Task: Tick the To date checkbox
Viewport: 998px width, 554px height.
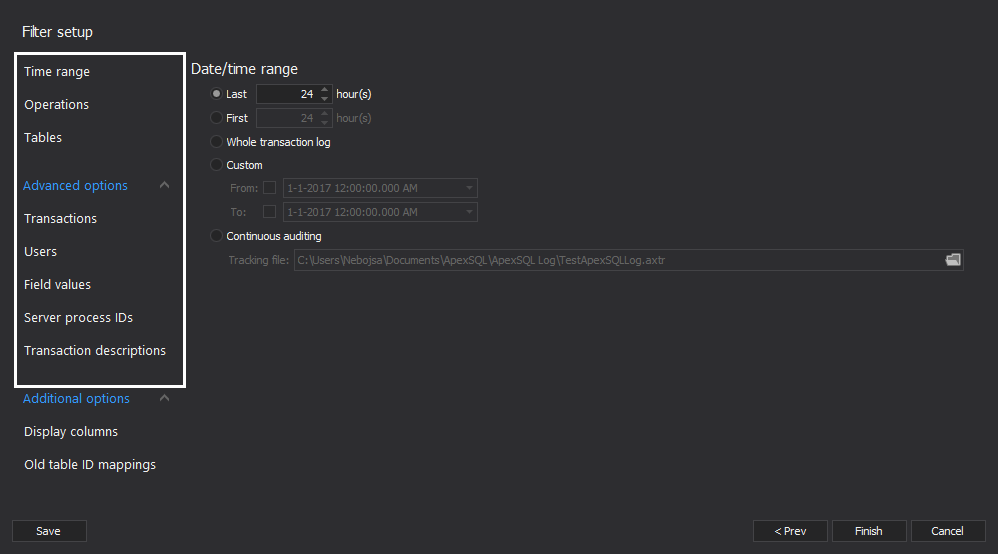Action: [269, 211]
